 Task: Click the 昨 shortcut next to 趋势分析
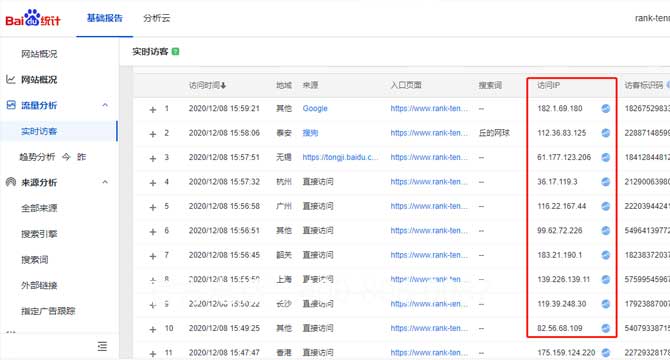[x=81, y=157]
